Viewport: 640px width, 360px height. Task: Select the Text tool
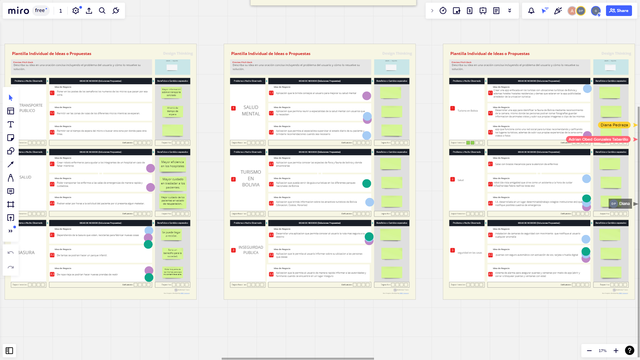(11, 124)
